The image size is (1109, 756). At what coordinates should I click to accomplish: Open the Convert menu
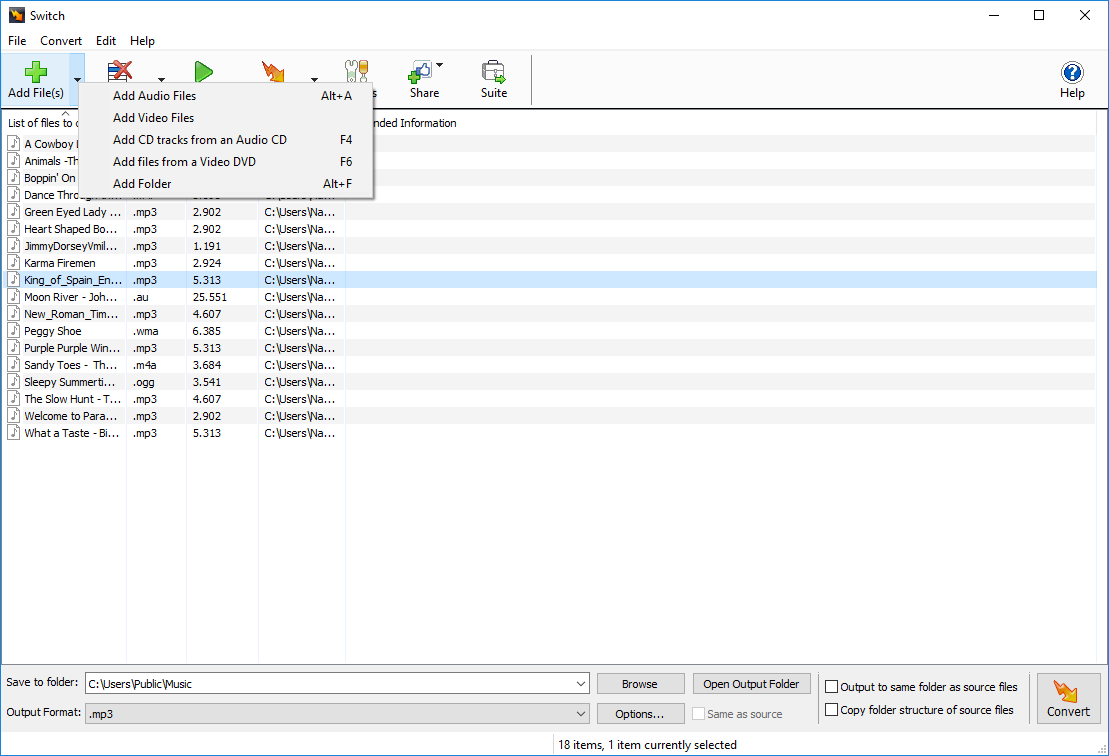[61, 41]
